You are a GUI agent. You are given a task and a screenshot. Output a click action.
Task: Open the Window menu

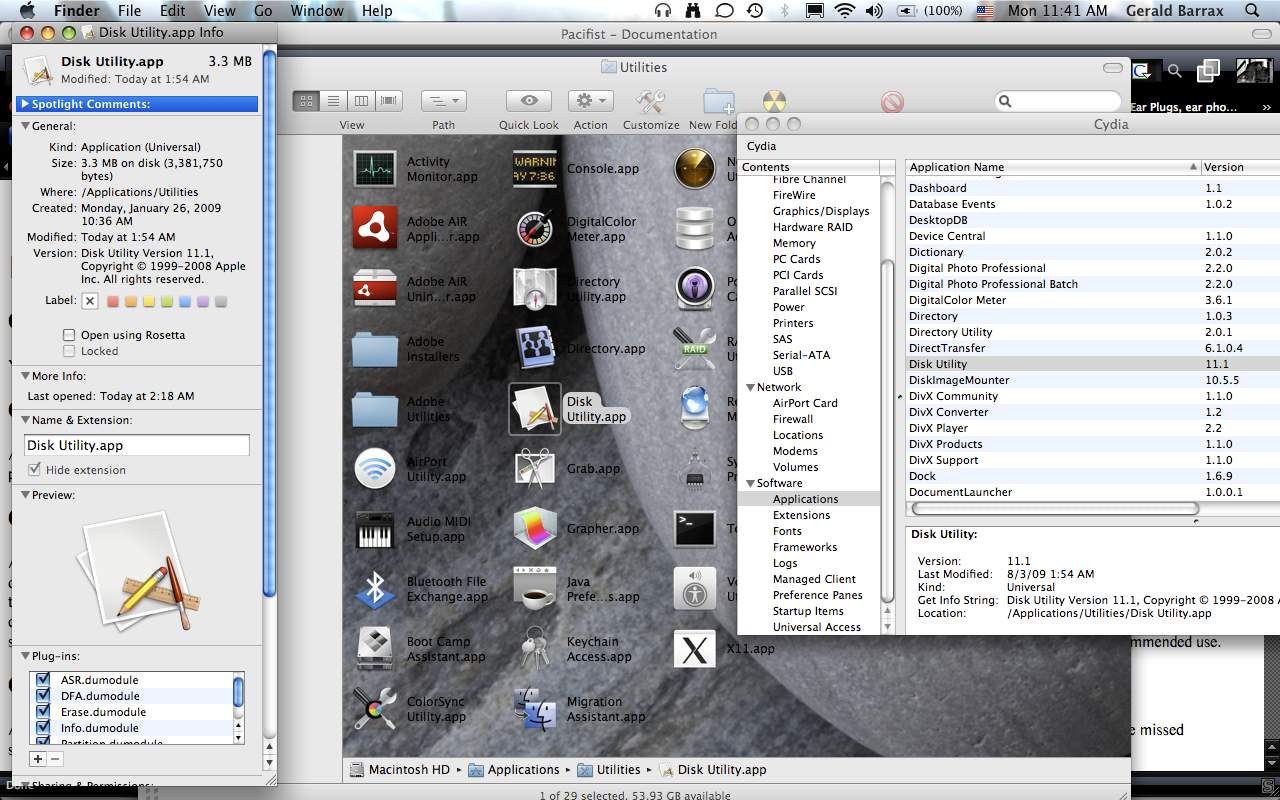tap(316, 11)
